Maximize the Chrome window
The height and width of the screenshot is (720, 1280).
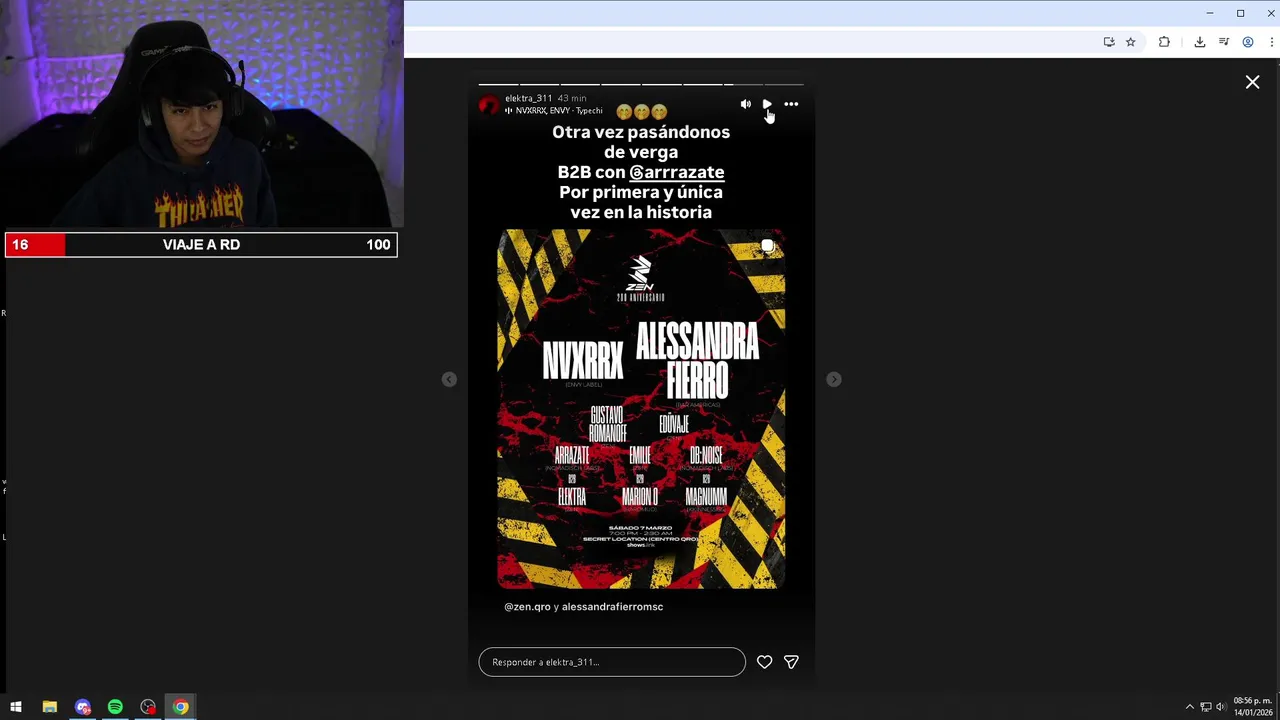1240,13
